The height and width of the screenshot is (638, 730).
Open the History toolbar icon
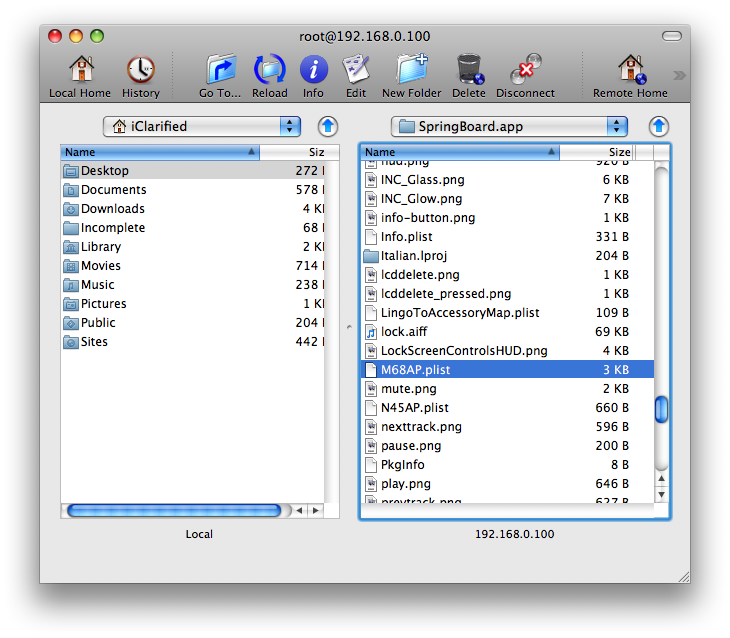(140, 72)
